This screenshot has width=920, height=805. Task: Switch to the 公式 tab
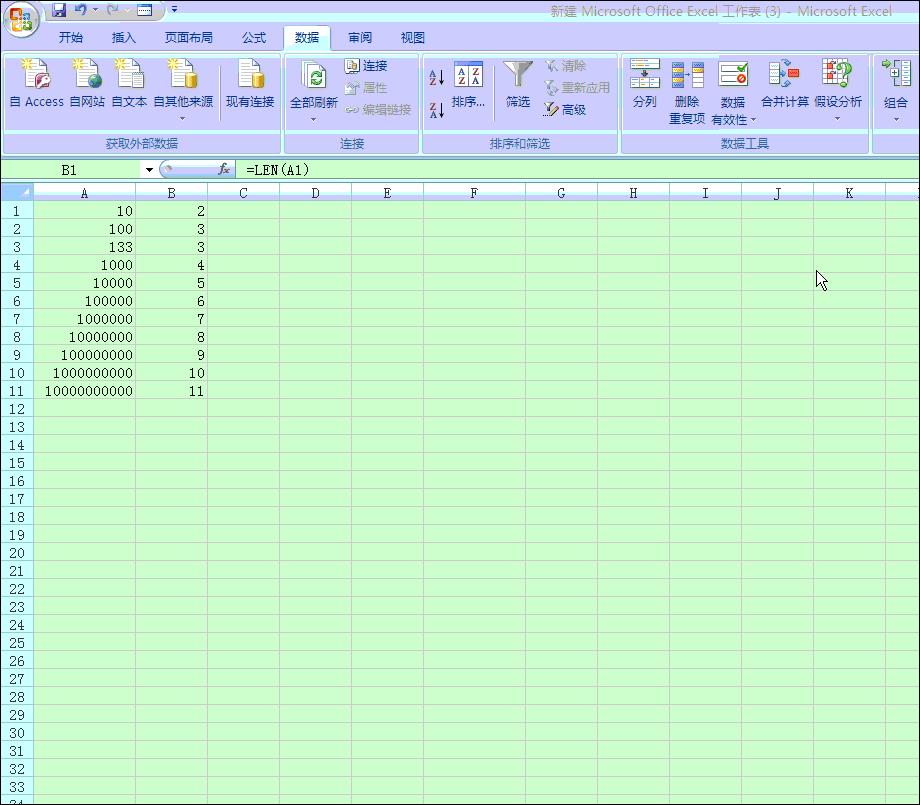(254, 38)
